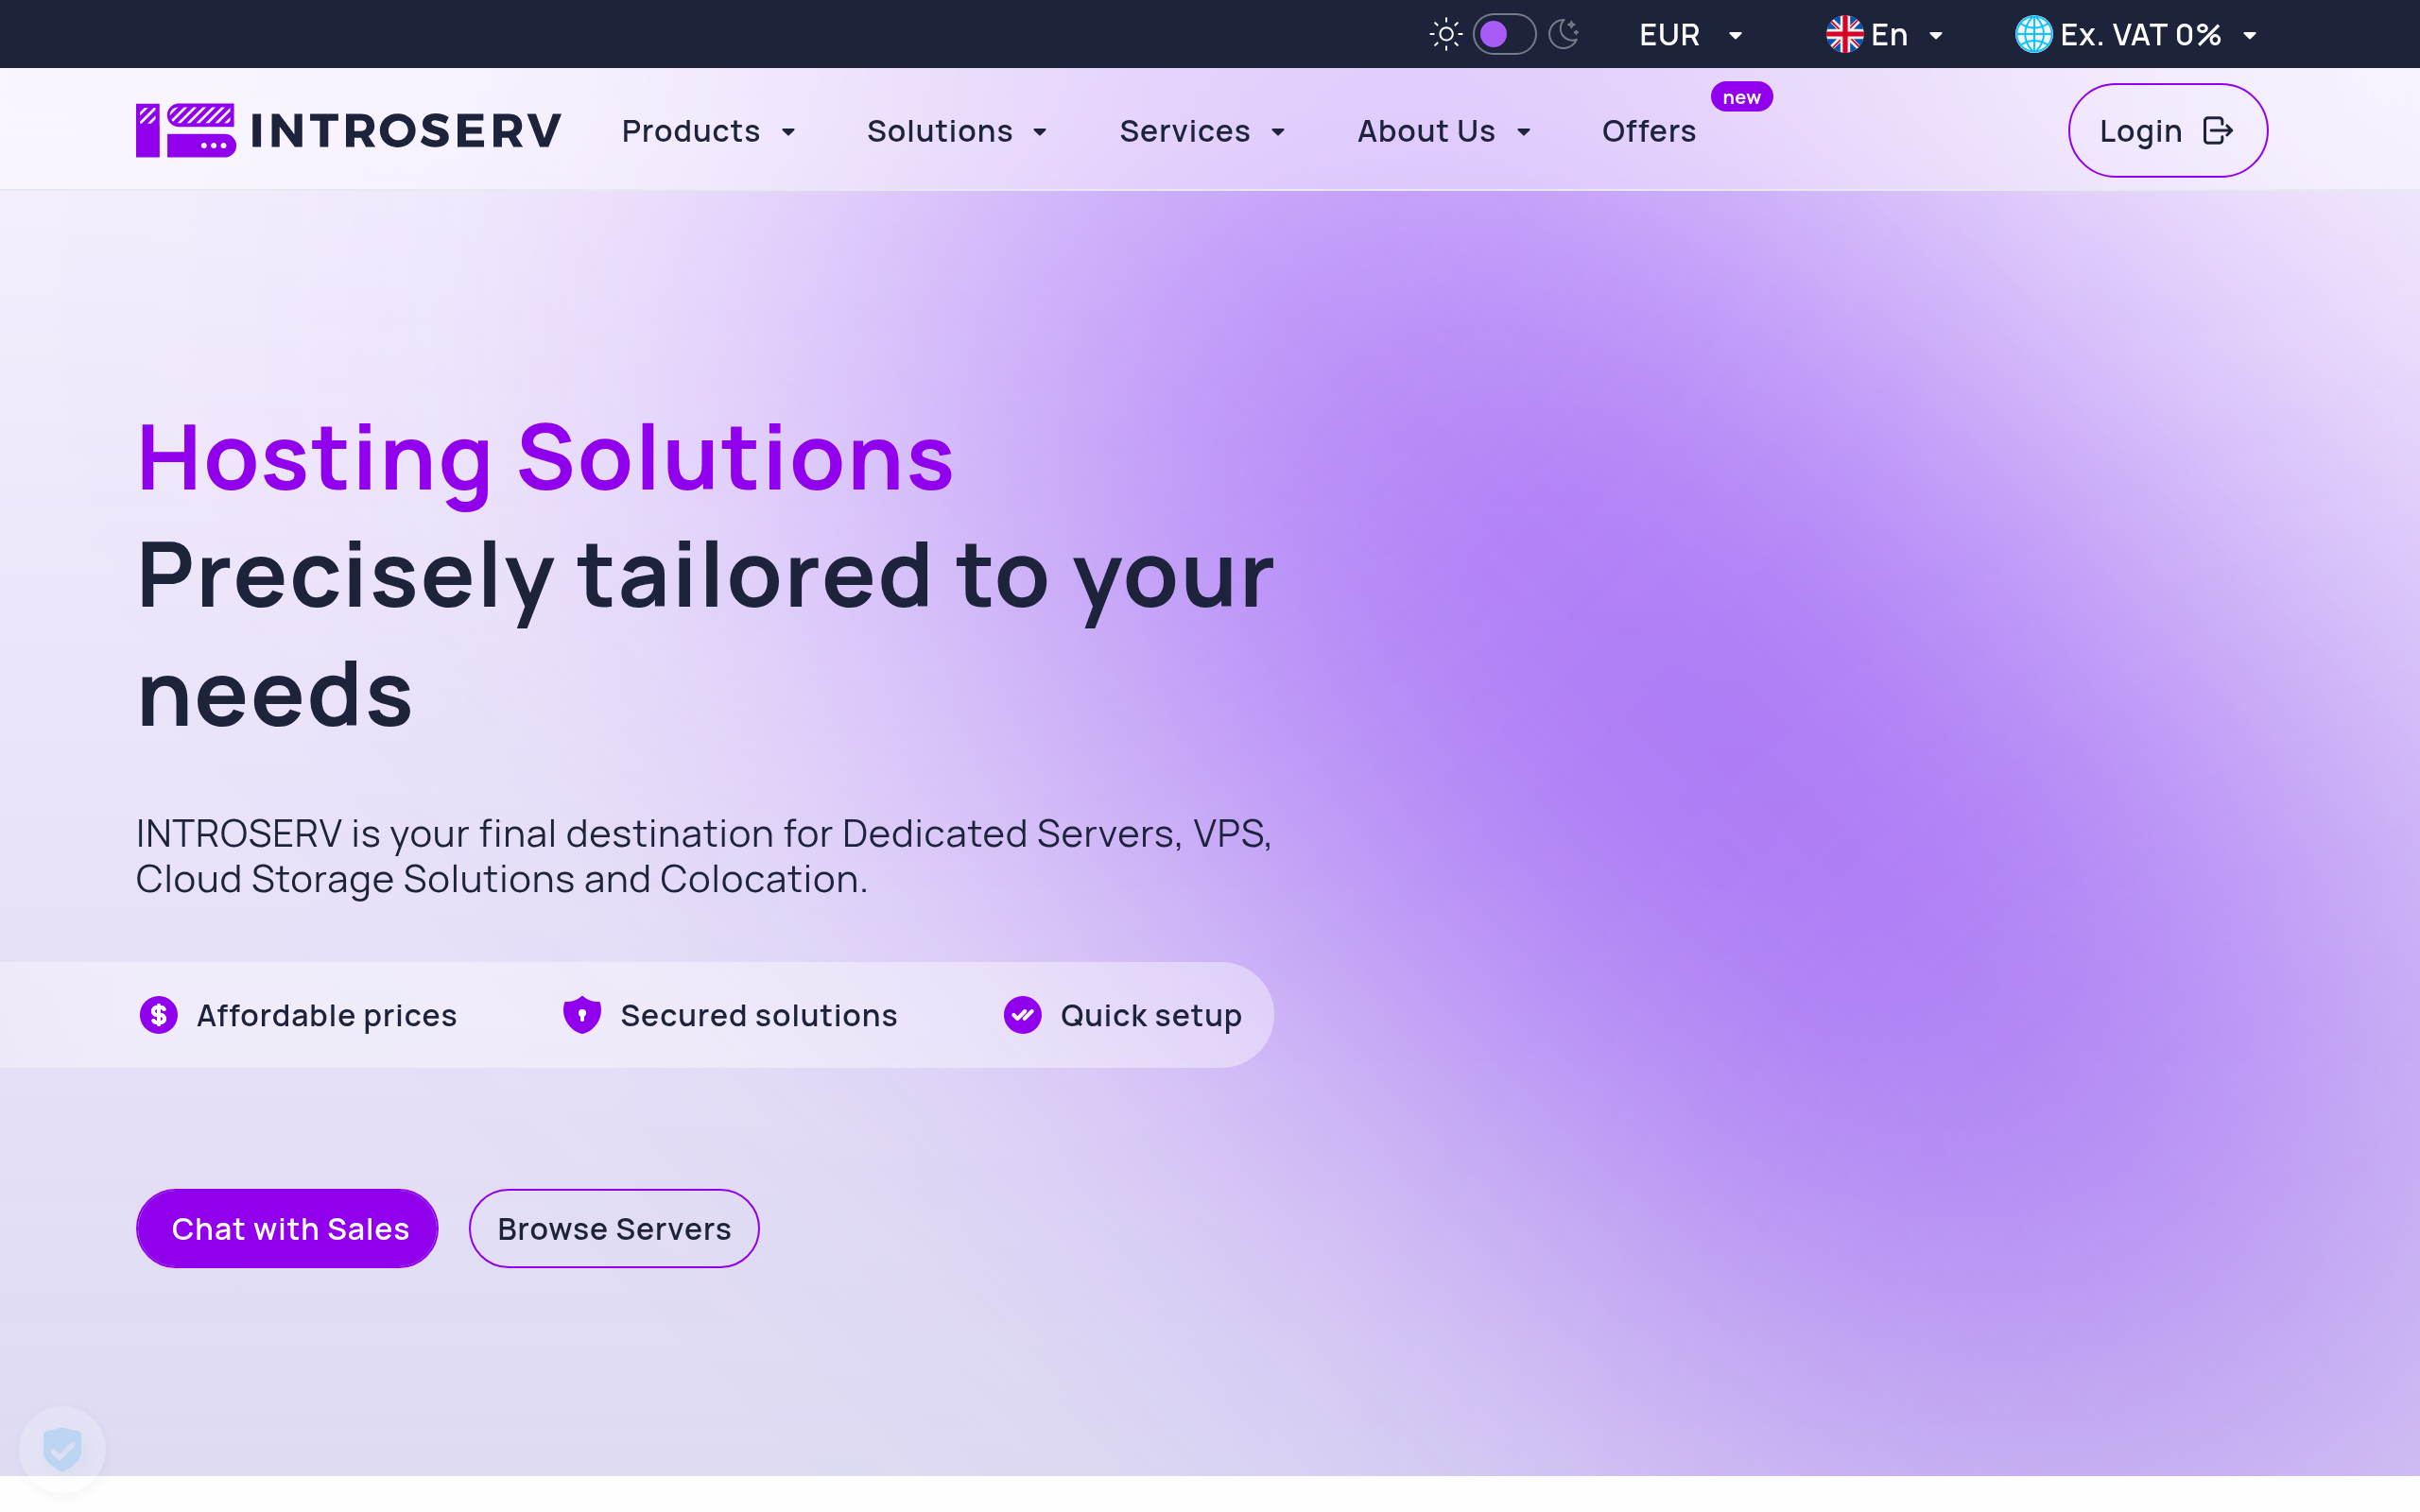Click the new badge on Offers
Image resolution: width=2420 pixels, height=1512 pixels.
1741,97
